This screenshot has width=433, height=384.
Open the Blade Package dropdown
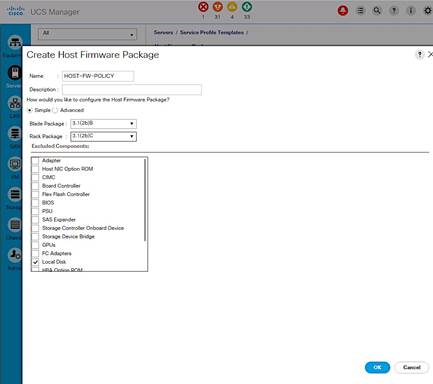[103, 124]
